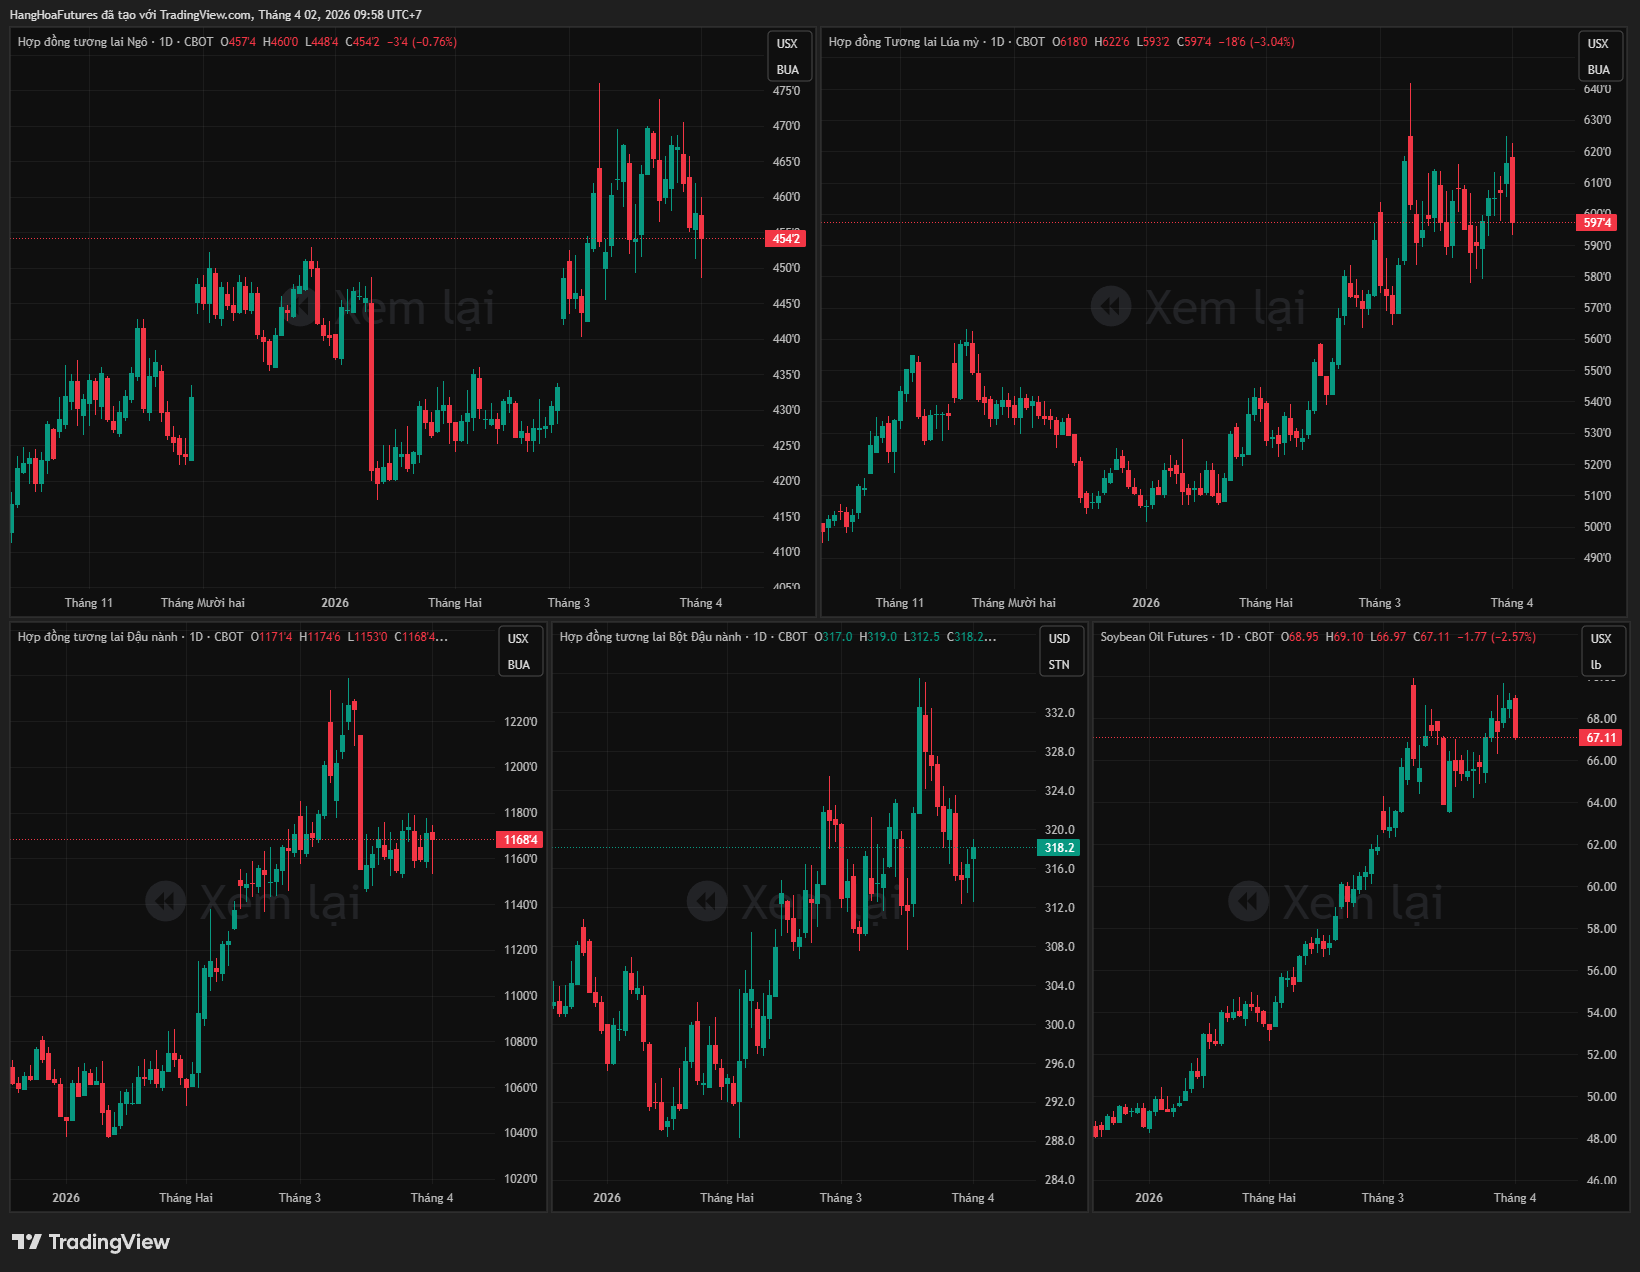The width and height of the screenshot is (1640, 1272).
Task: Click the corn open value O457'4
Action: (x=238, y=42)
